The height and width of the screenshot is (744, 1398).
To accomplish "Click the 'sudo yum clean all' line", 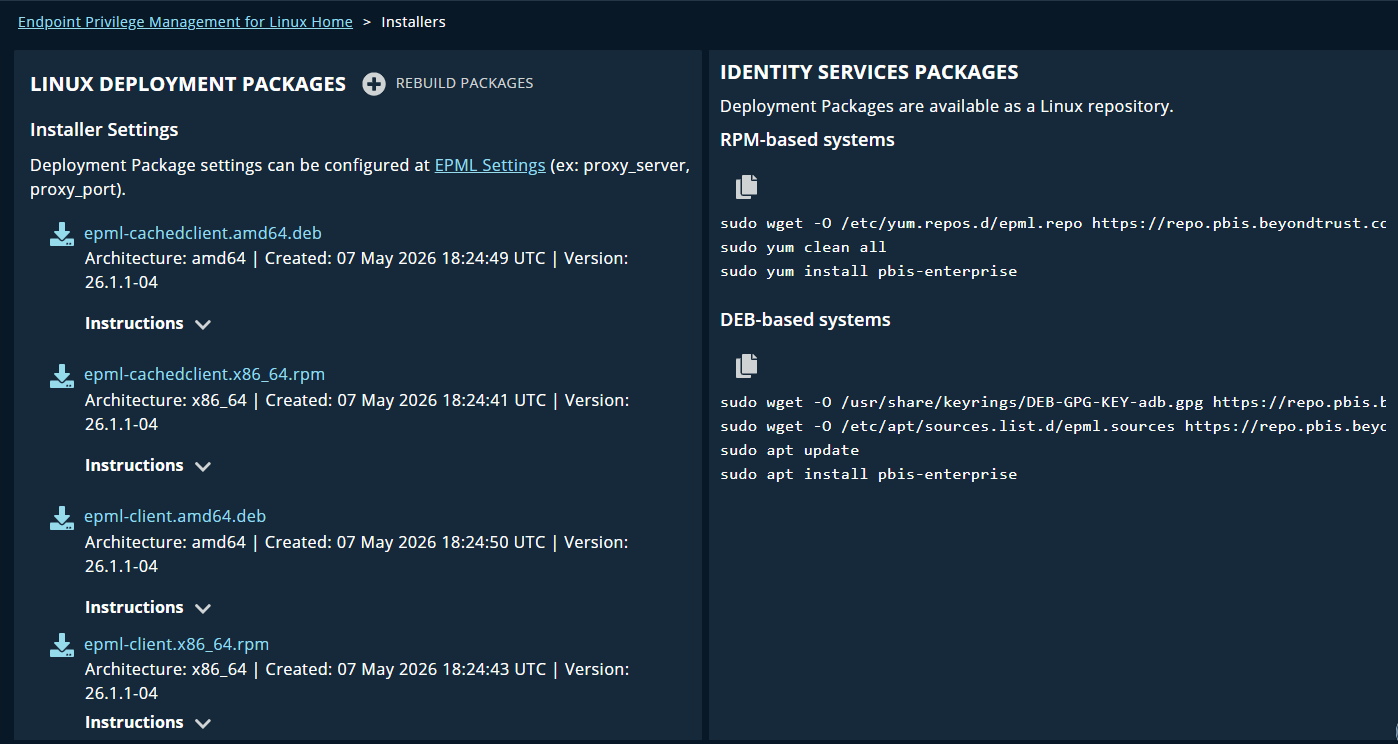I will (803, 247).
